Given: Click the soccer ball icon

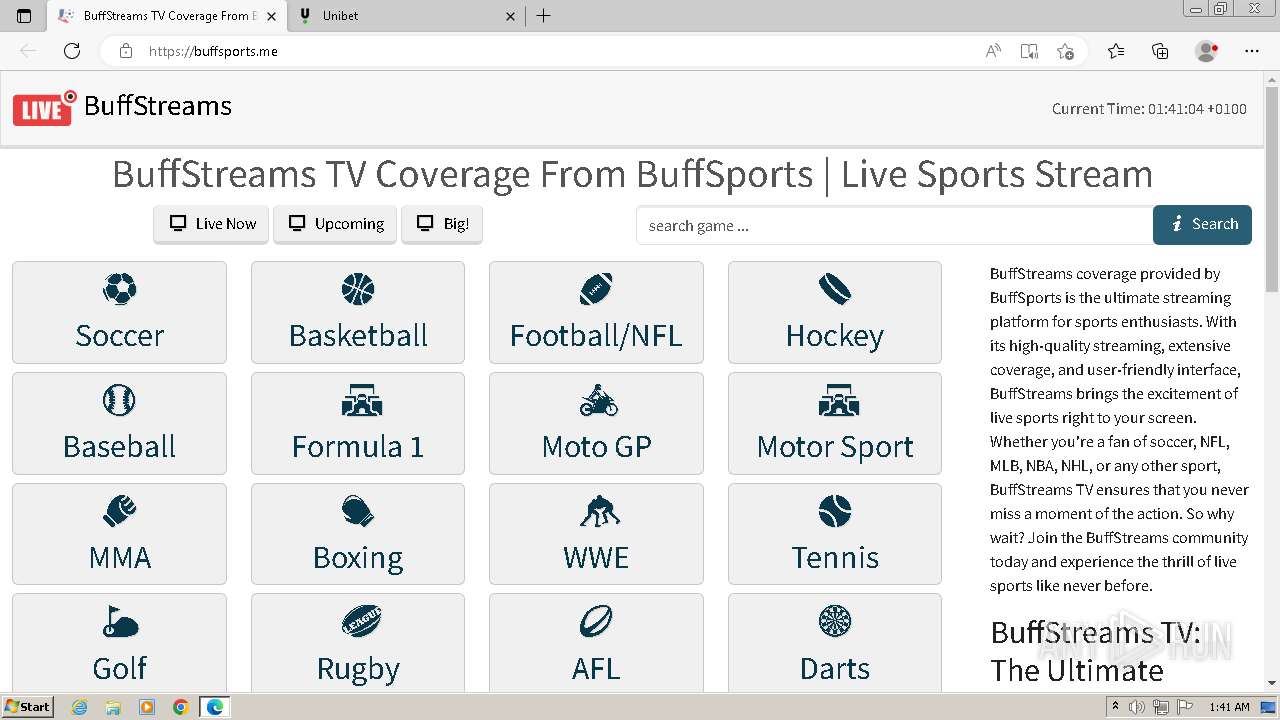Looking at the screenshot, I should click(x=119, y=290).
